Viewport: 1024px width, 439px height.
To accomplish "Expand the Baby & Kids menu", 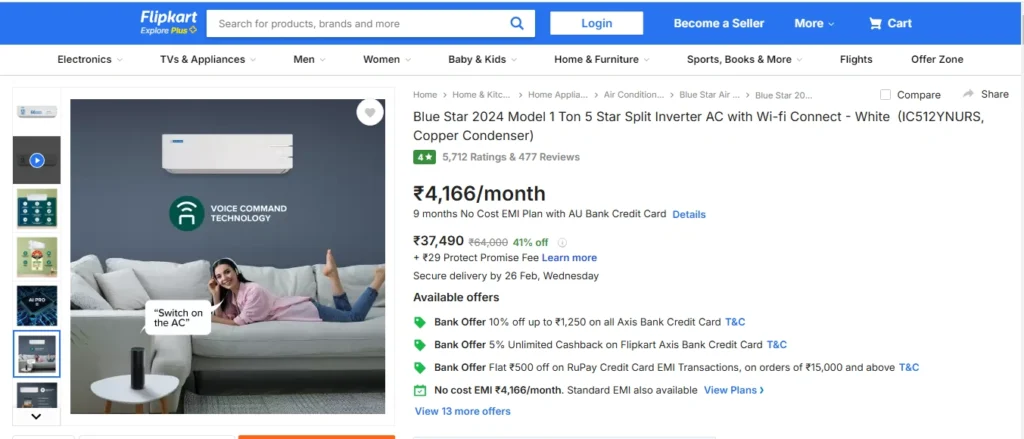I will [x=482, y=59].
